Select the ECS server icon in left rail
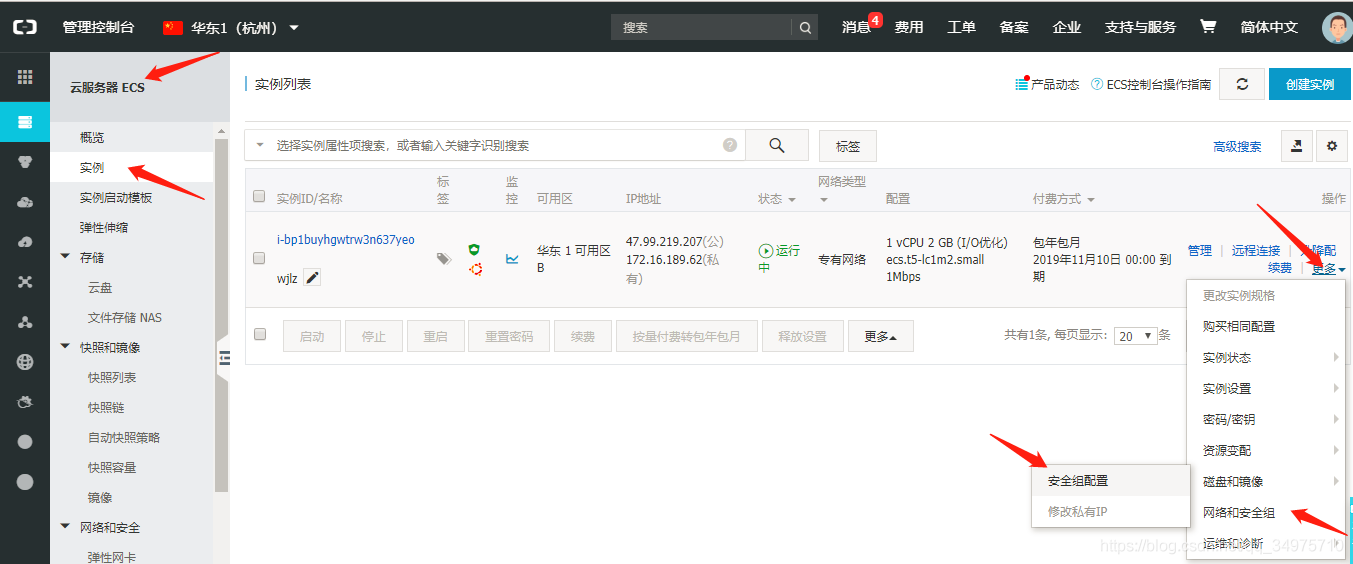Viewport: 1353px width, 564px height. 25,122
